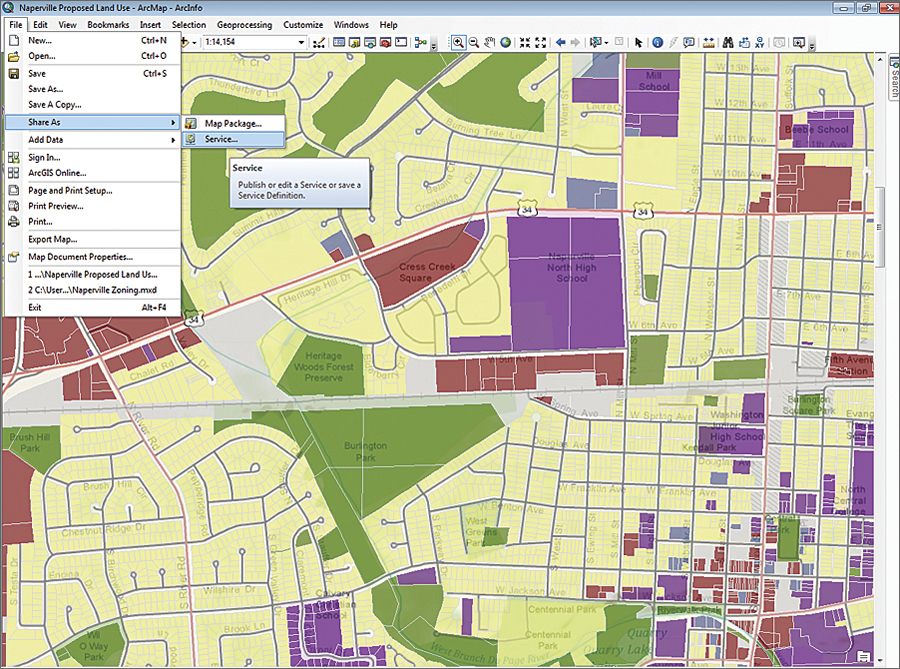Open the Geoprocessing menu

246,24
